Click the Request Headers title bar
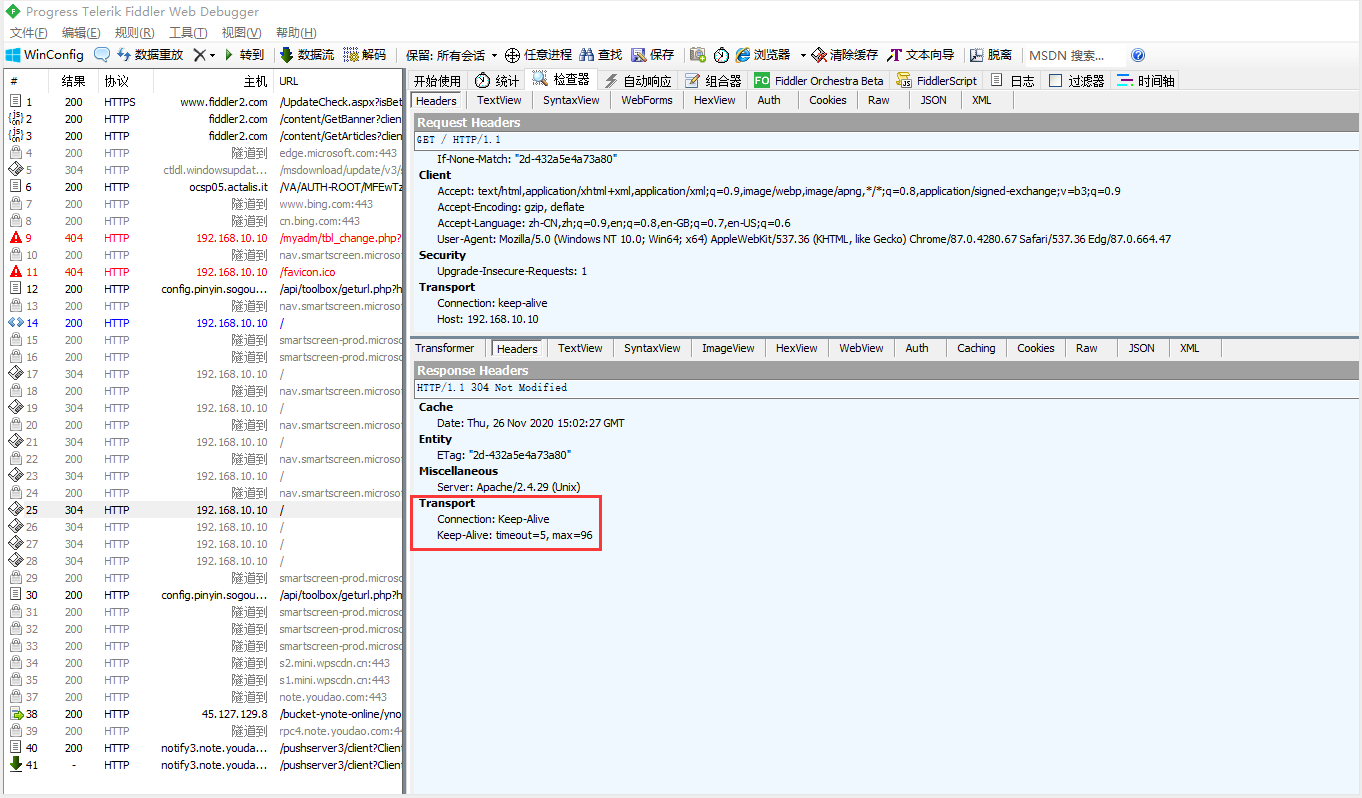1362x798 pixels. coord(886,122)
